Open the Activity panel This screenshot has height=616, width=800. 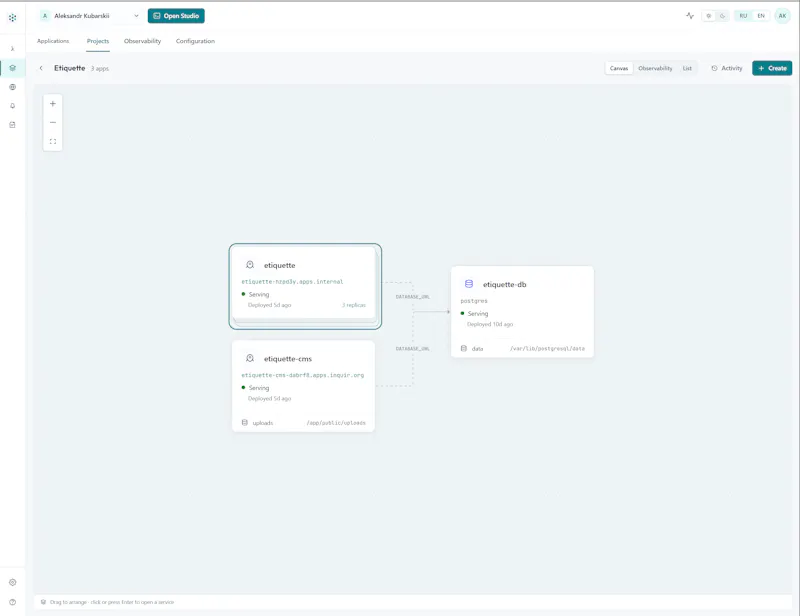pyautogui.click(x=727, y=68)
